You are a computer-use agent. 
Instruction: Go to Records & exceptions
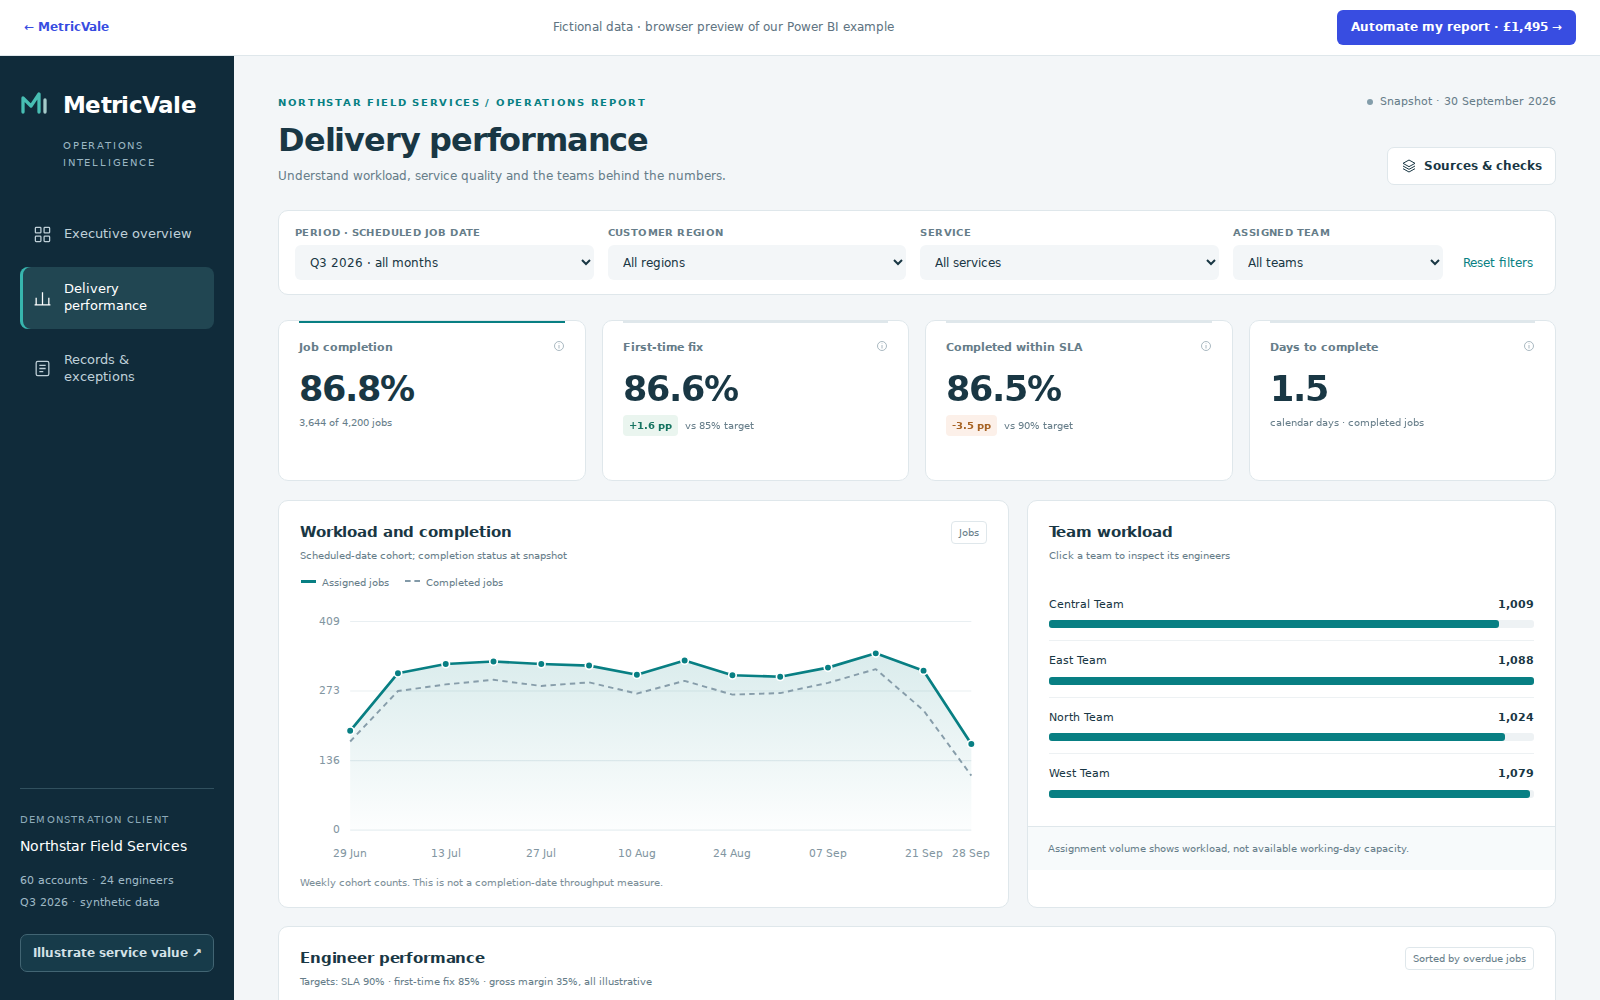coord(117,369)
